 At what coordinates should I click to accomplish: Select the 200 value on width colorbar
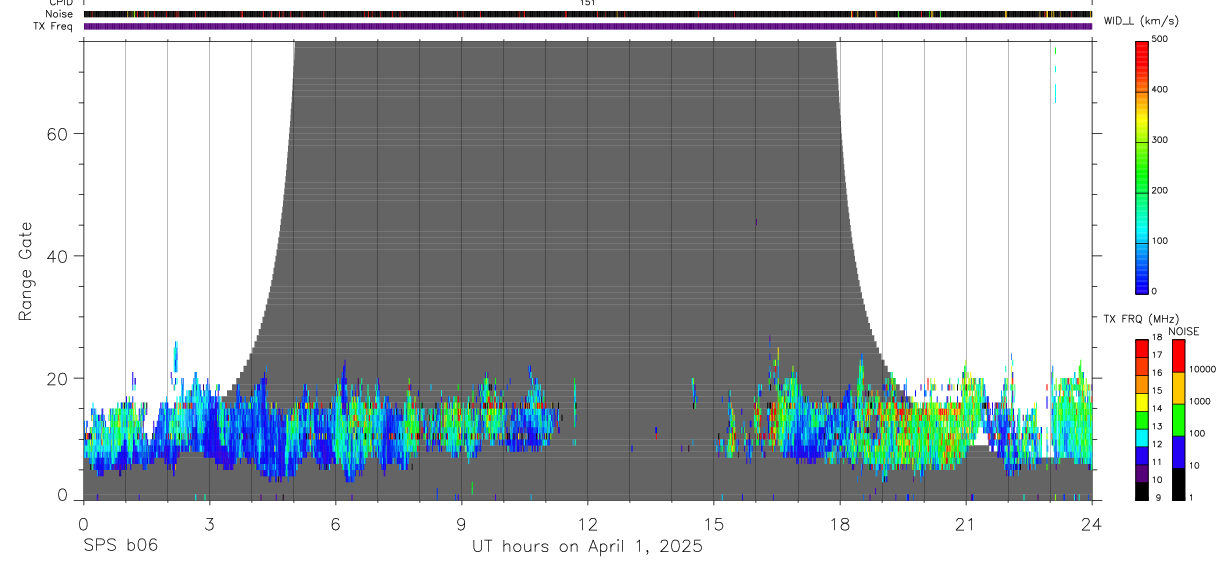tap(1160, 190)
